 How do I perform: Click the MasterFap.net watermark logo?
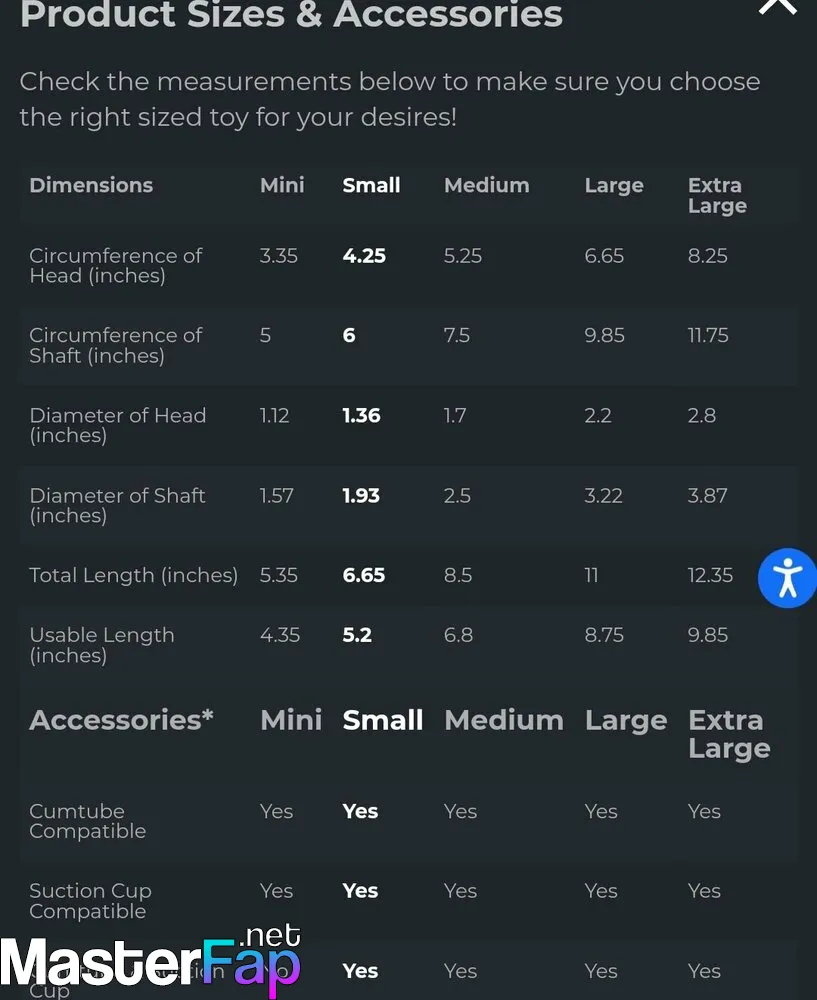pos(151,961)
